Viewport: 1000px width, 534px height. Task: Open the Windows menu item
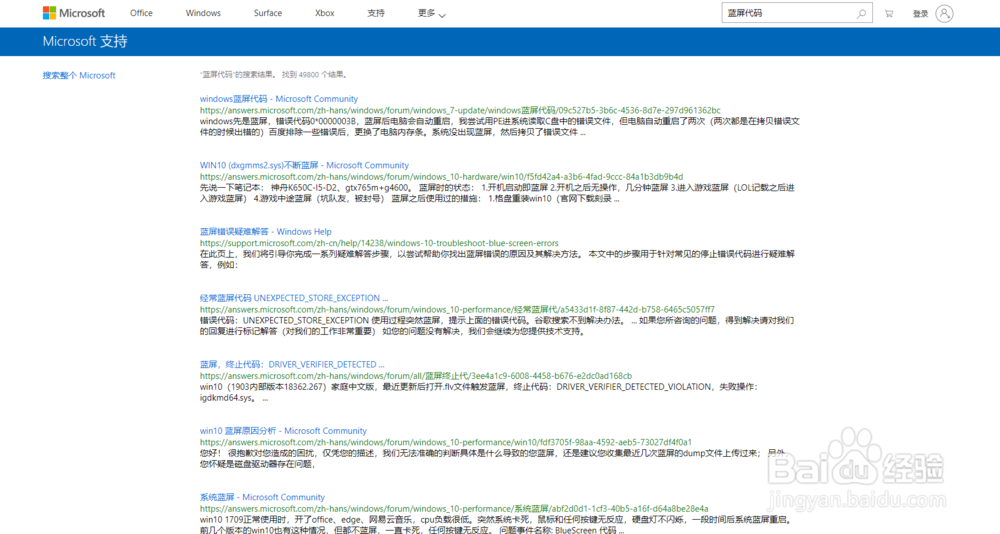pos(203,13)
